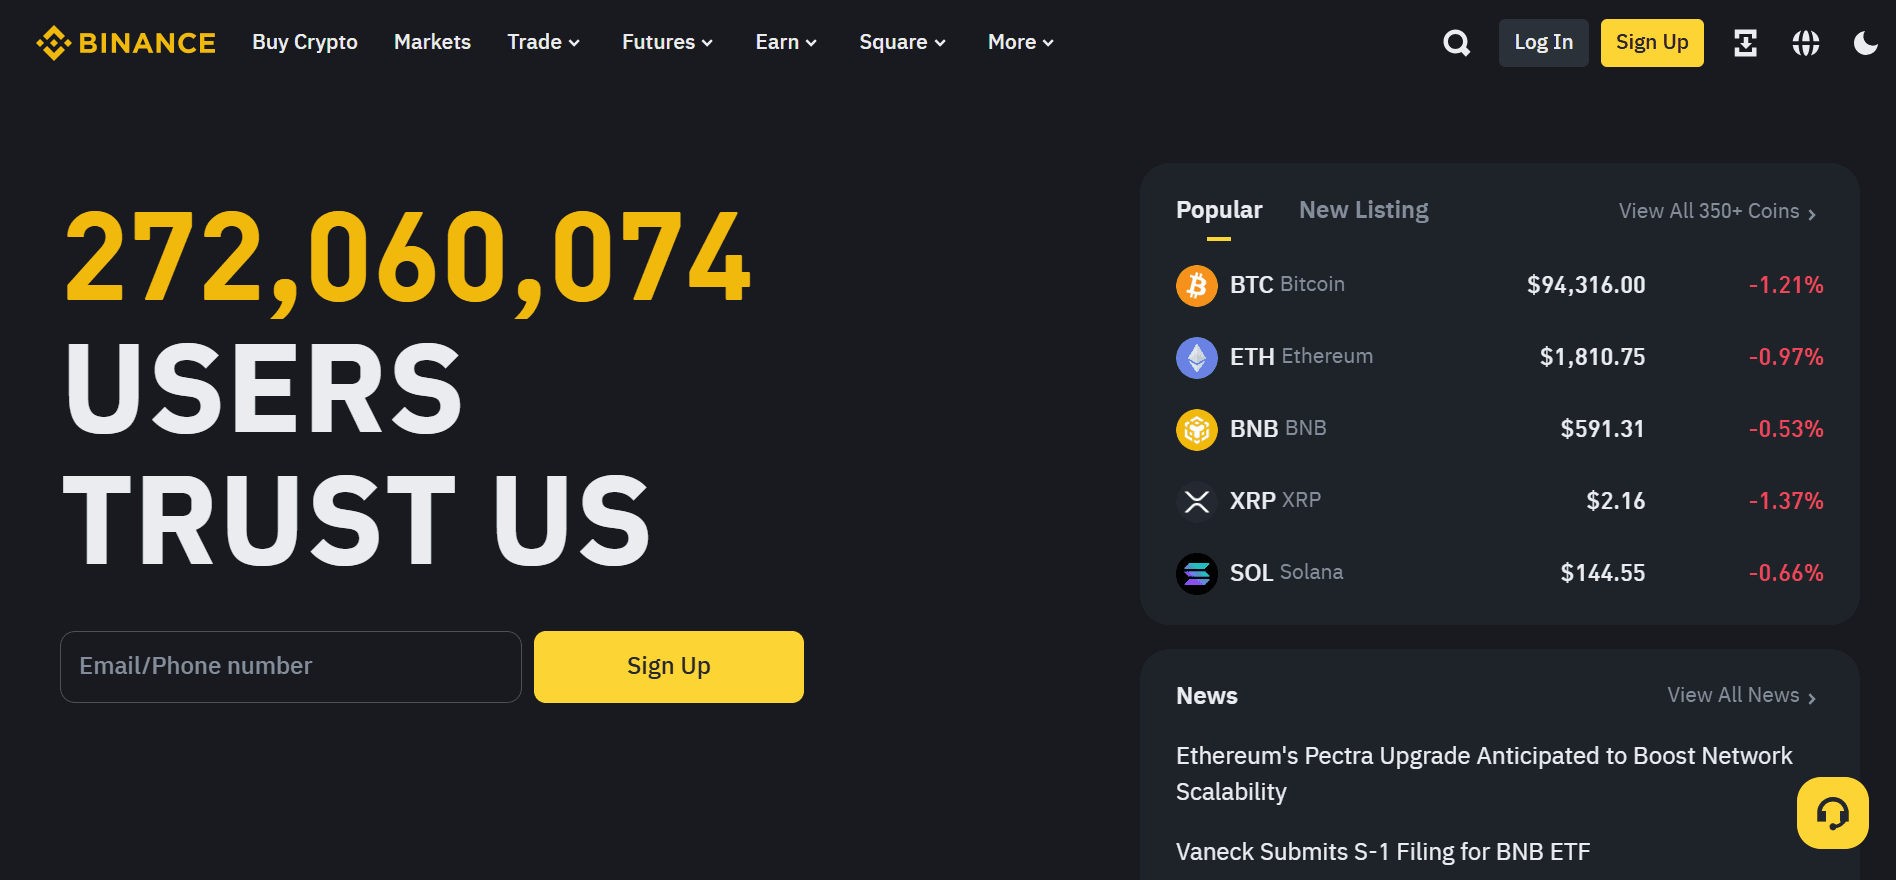Open the search magnifier icon
1896x880 pixels.
tap(1457, 43)
